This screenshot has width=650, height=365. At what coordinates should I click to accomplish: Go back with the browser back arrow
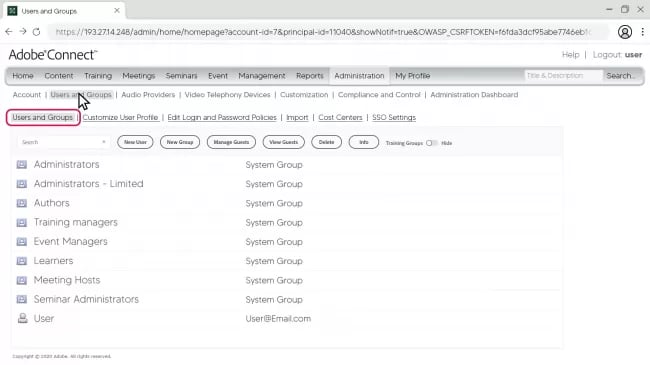coord(9,32)
